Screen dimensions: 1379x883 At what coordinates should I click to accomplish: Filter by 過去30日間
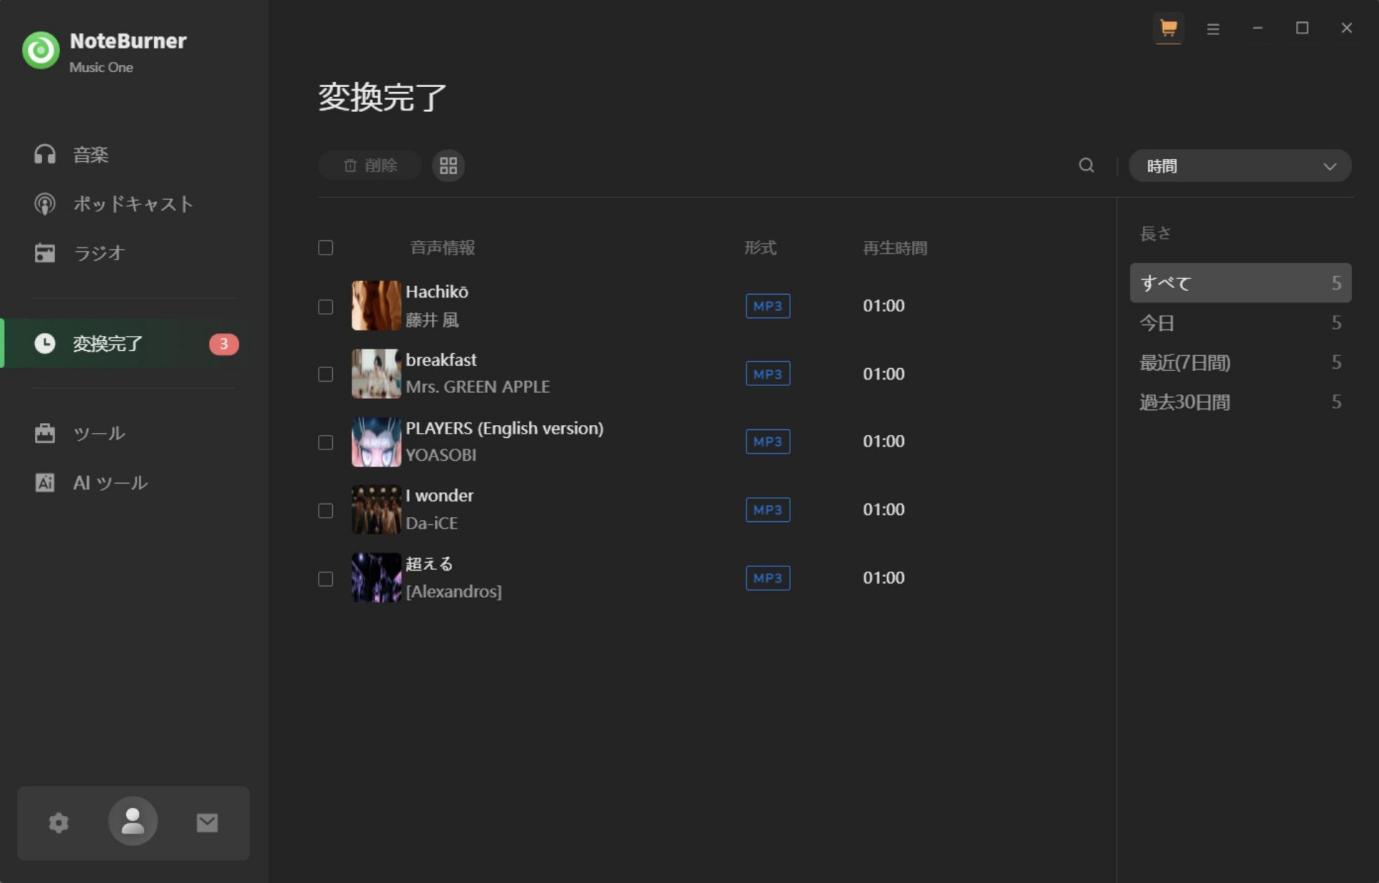(1240, 402)
